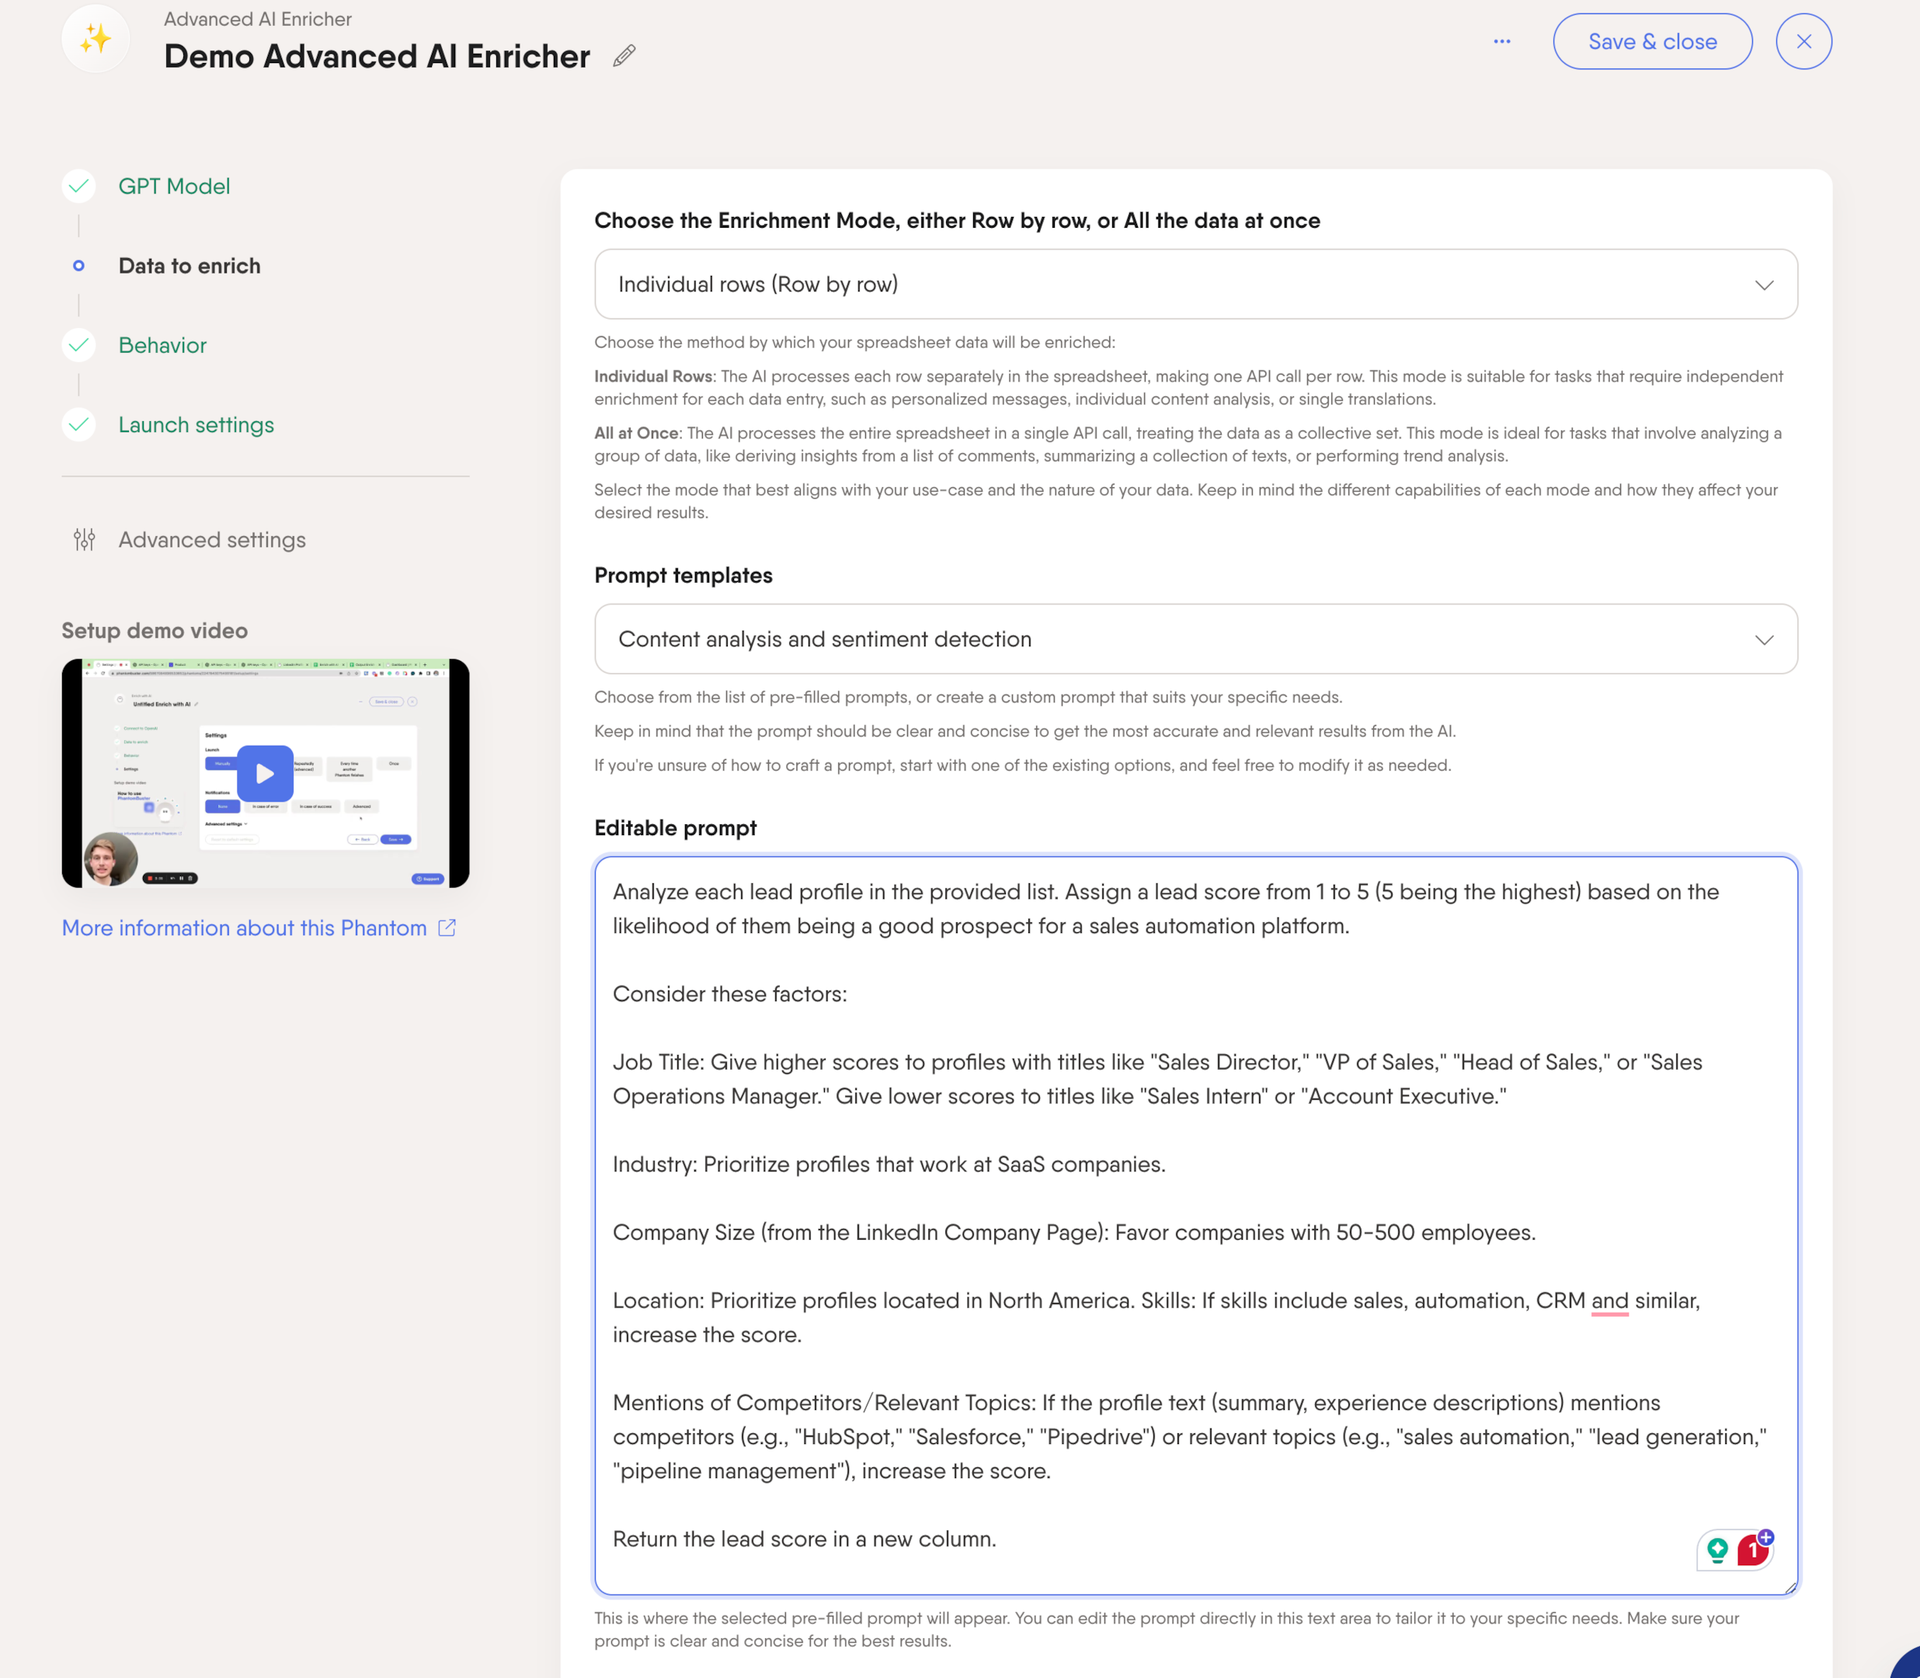
Task: Click the "Consider these factors:" line
Action: pyautogui.click(x=729, y=993)
